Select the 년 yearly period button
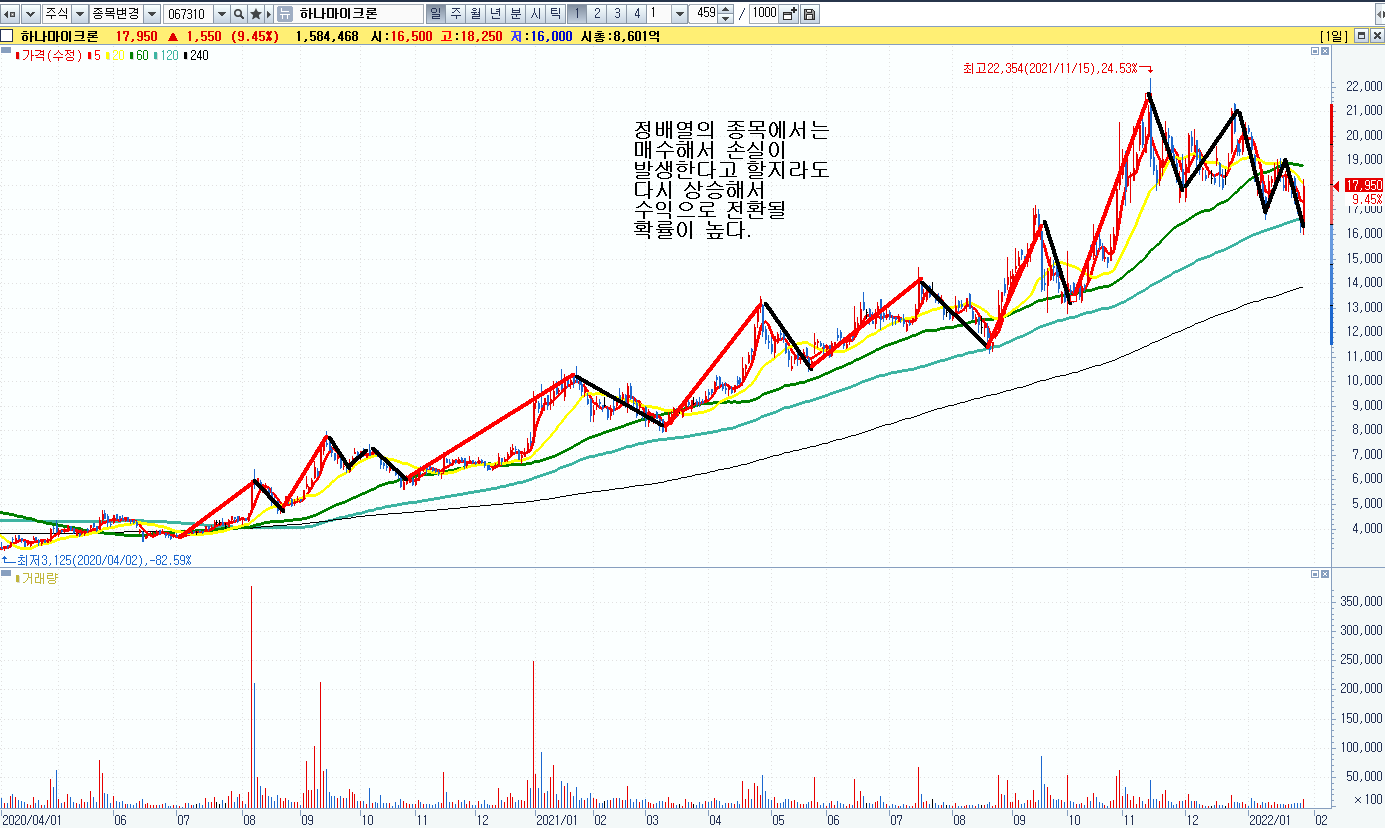This screenshot has height=828, width=1385. 495,14
